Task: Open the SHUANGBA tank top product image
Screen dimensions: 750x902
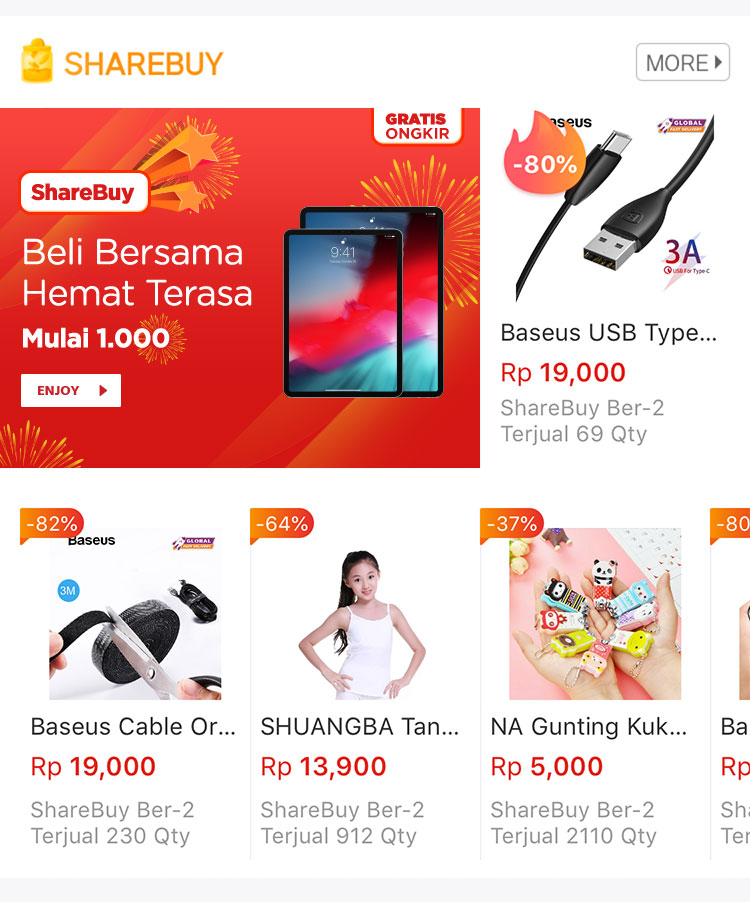Action: [x=365, y=614]
